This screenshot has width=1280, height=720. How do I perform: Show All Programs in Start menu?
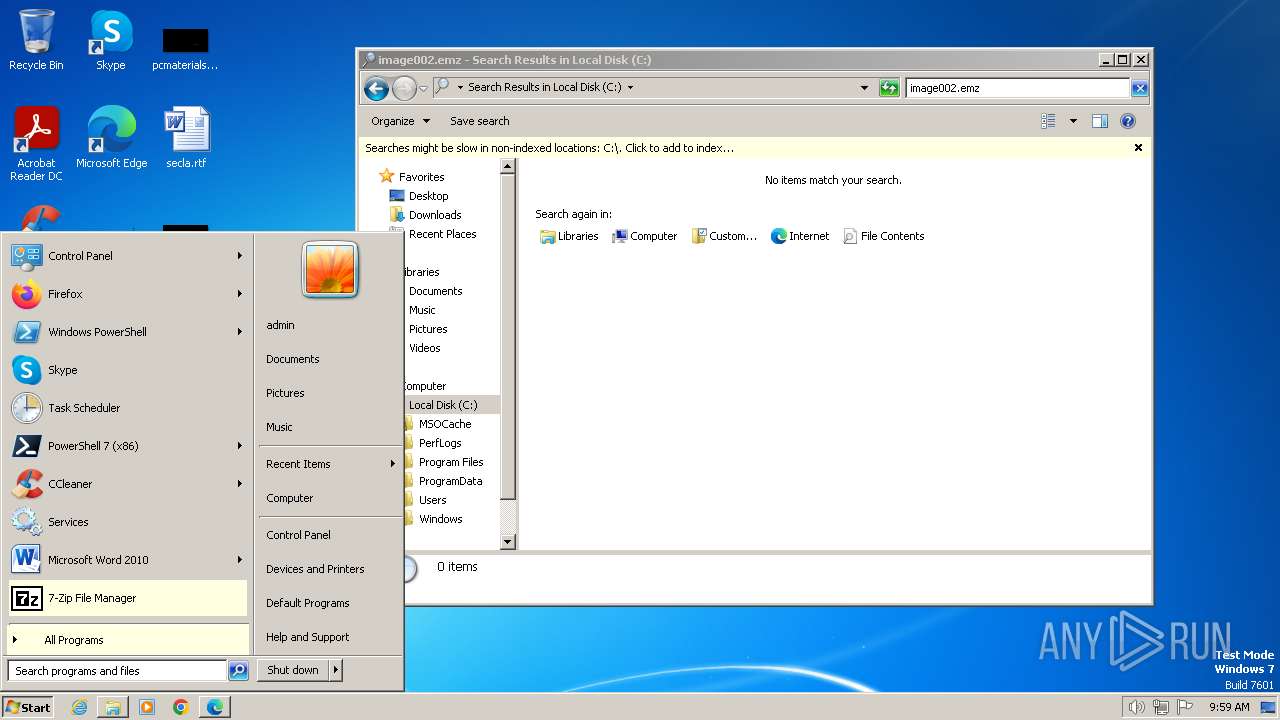pos(127,640)
